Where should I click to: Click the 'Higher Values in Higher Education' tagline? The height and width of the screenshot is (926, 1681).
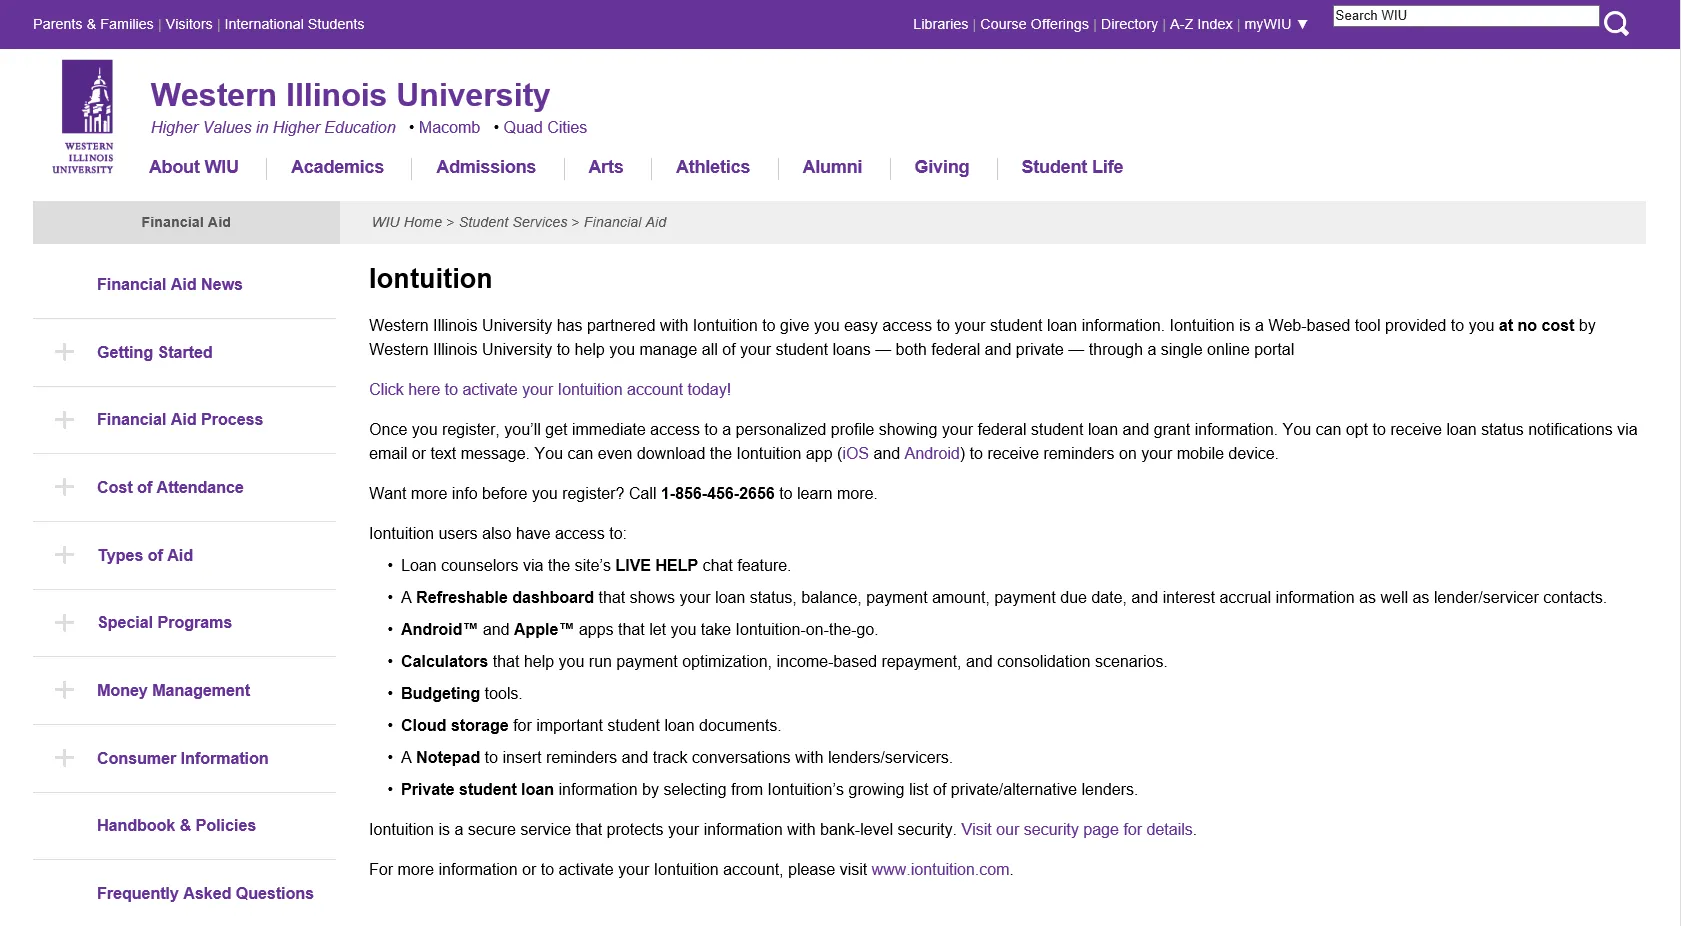tap(273, 128)
